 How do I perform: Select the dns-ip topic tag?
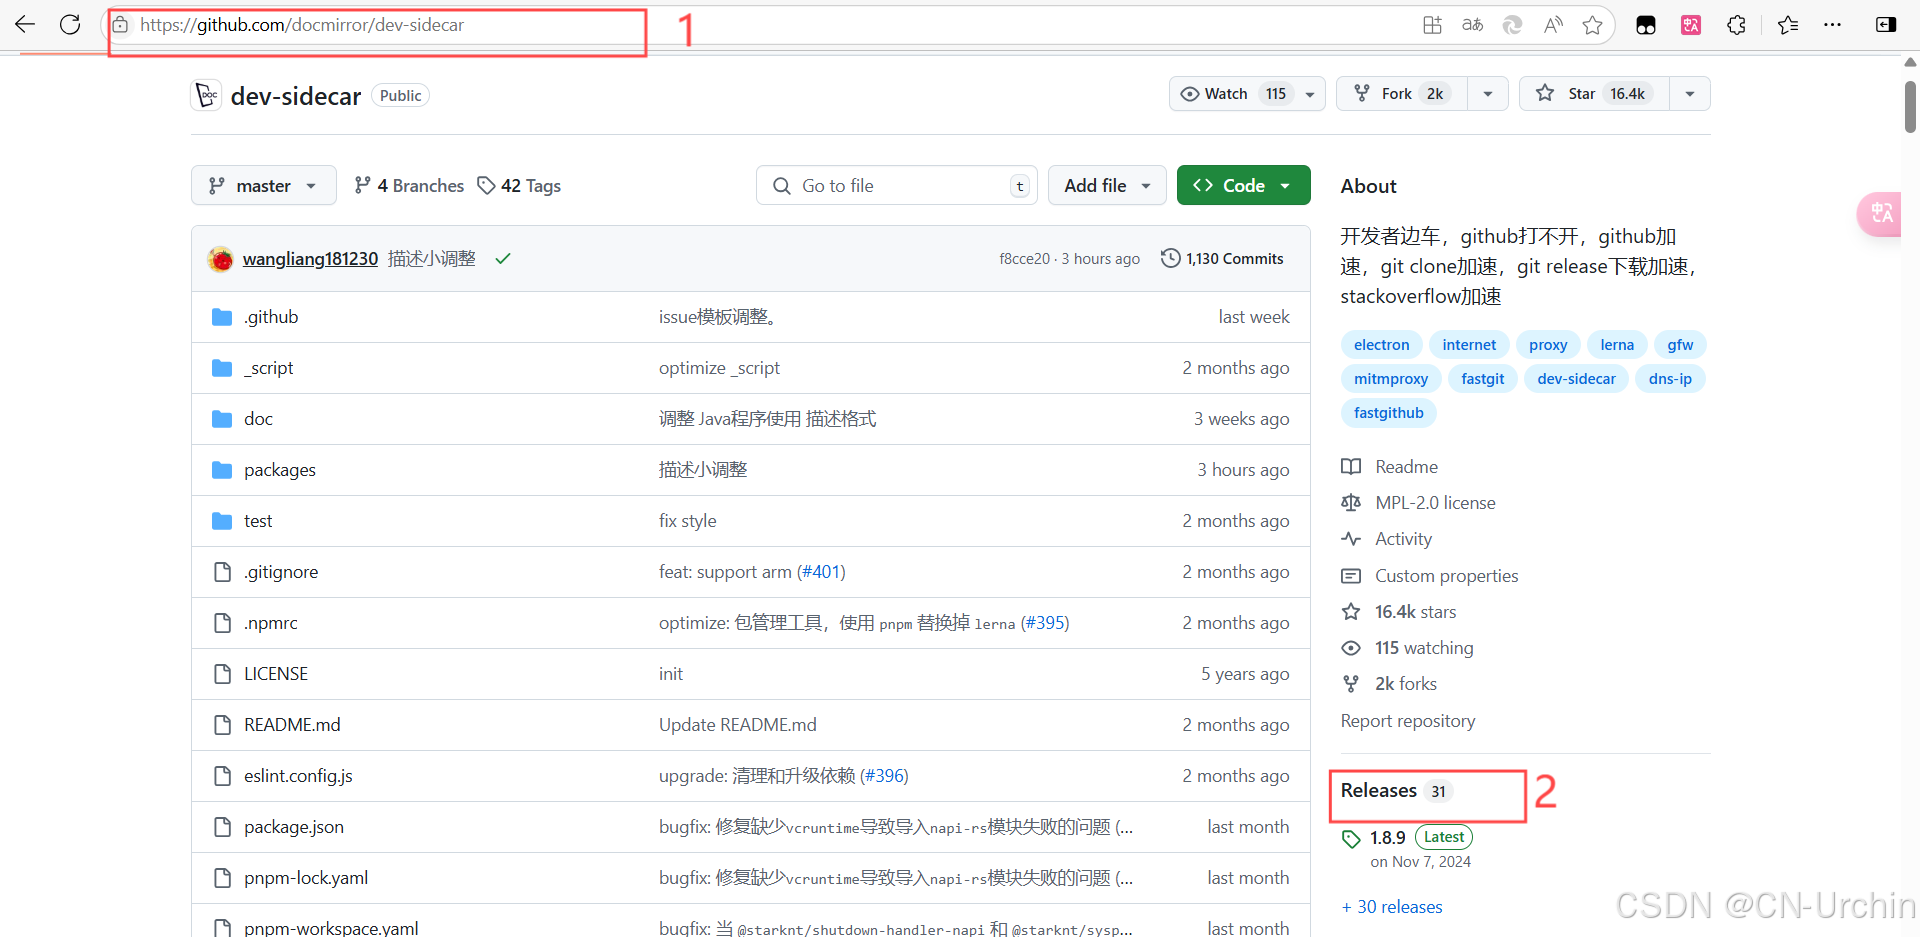(x=1670, y=379)
